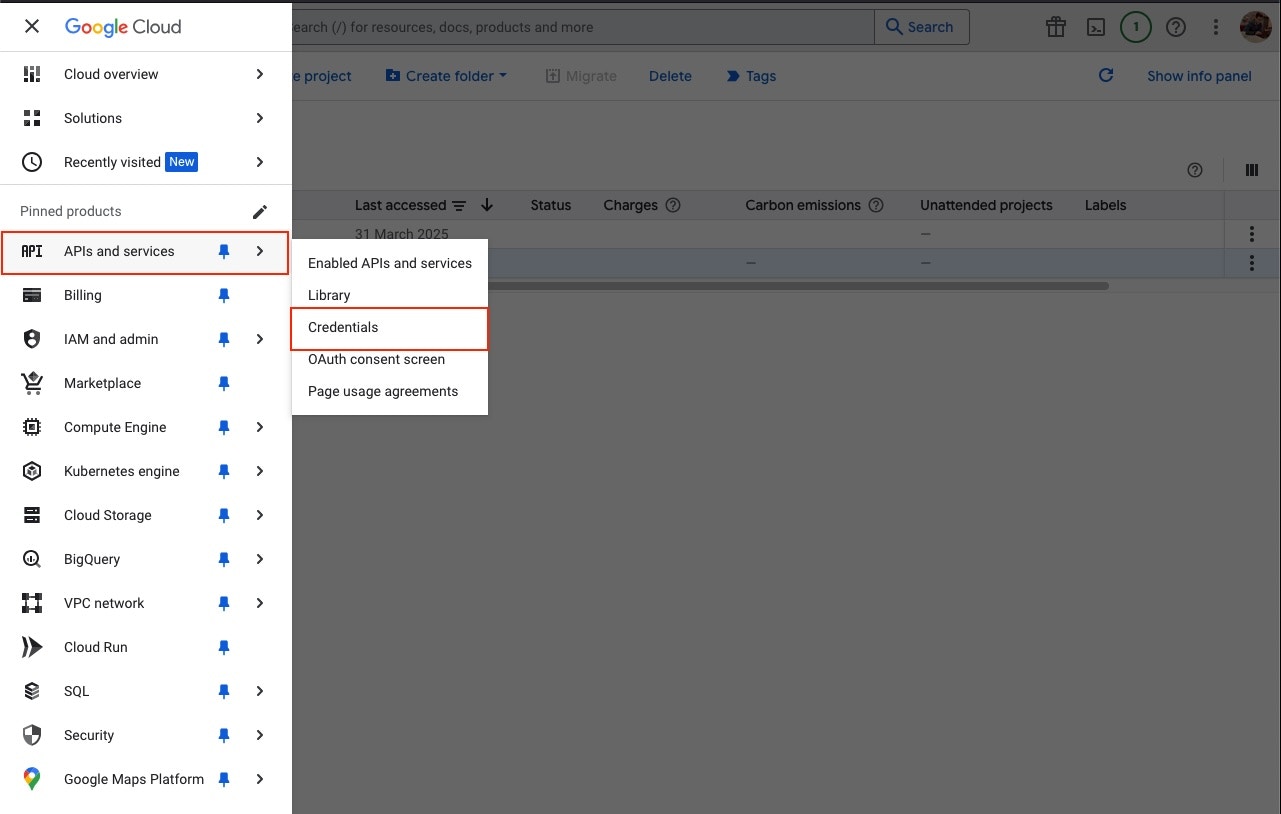This screenshot has width=1281, height=814.
Task: Close the navigation menu with X icon
Action: click(x=32, y=27)
